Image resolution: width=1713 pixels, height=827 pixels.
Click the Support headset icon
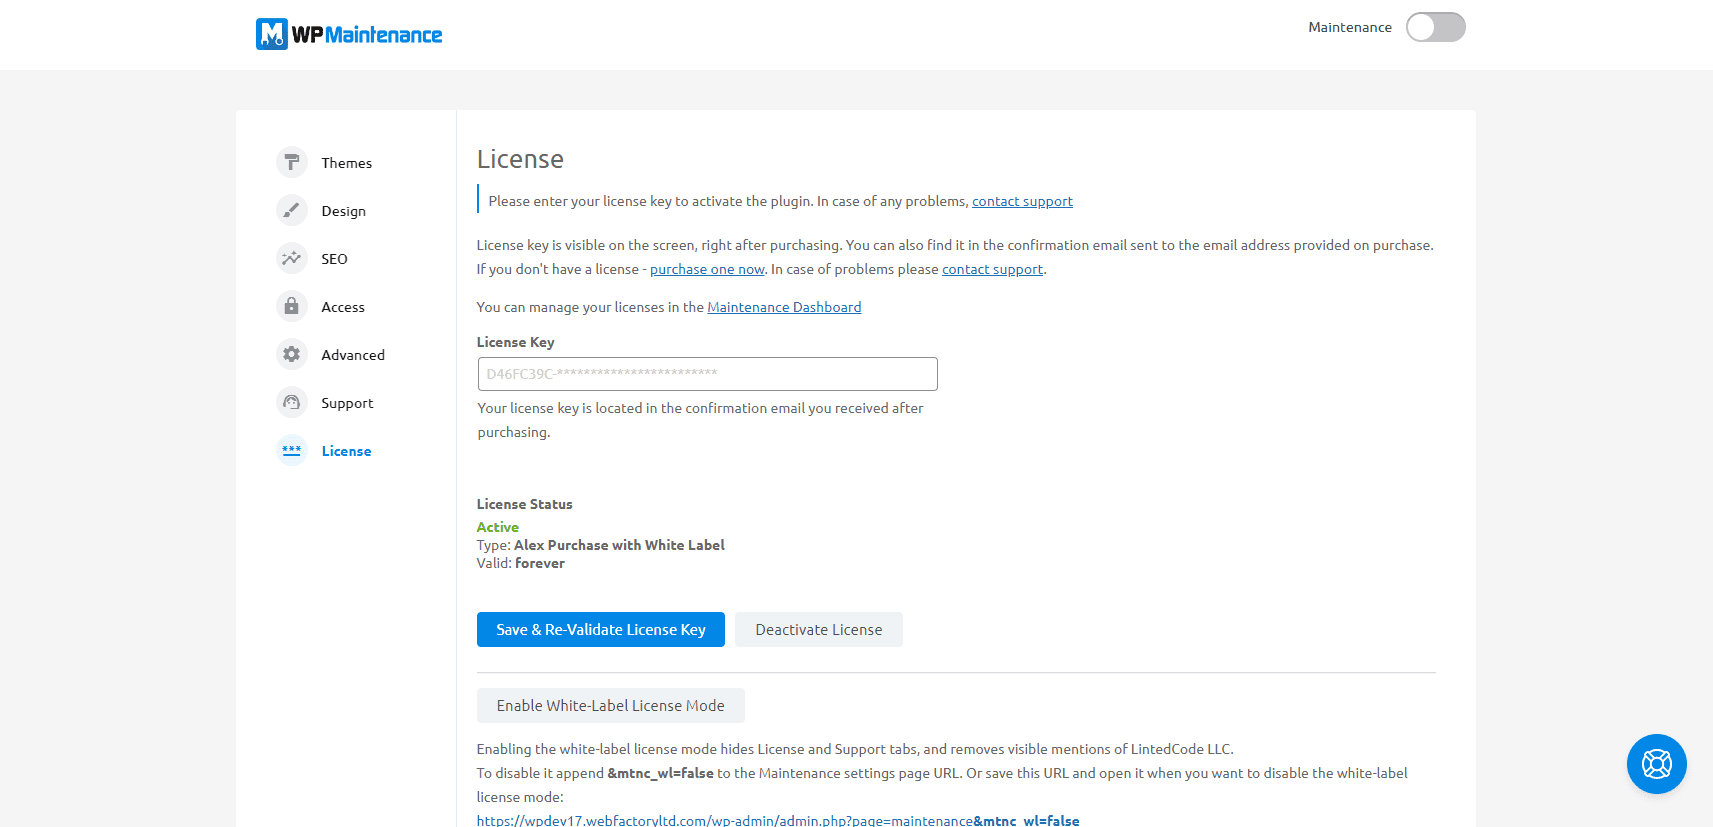(x=291, y=402)
